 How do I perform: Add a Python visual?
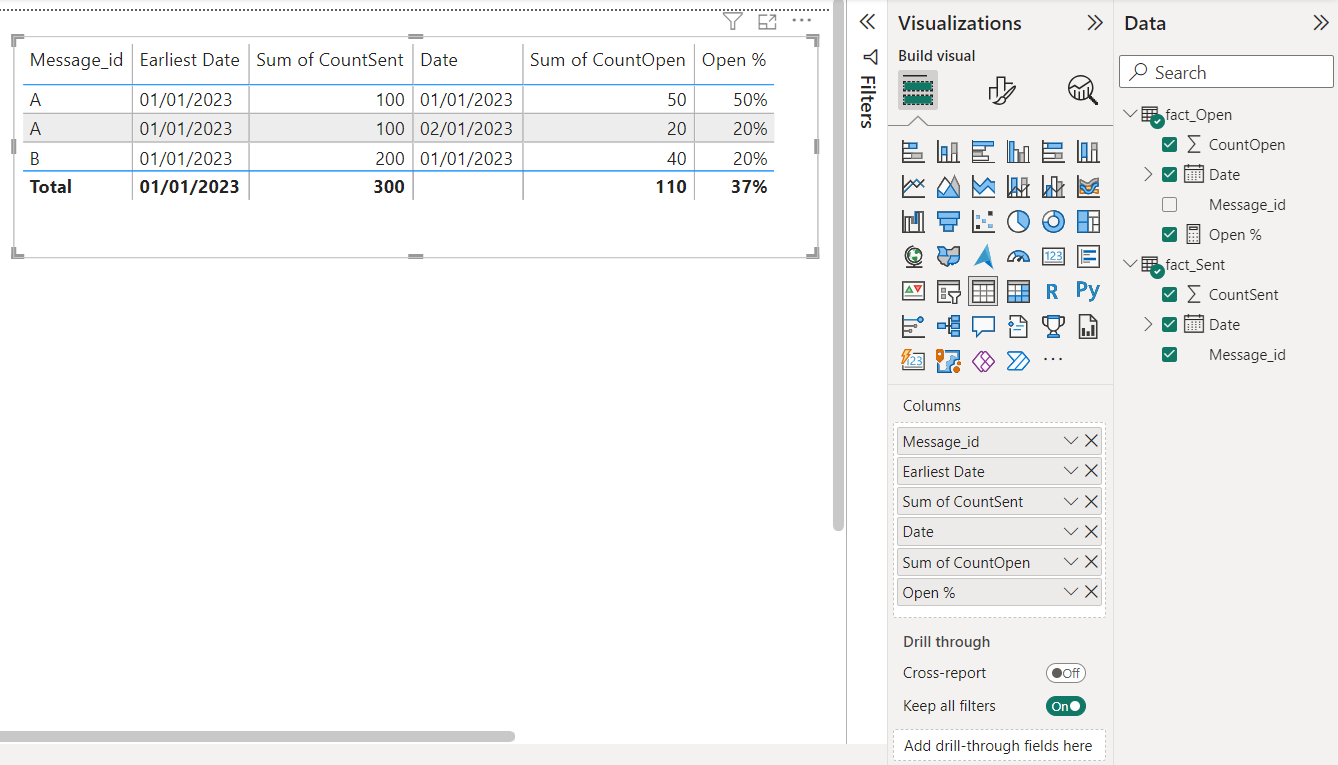tap(1088, 291)
